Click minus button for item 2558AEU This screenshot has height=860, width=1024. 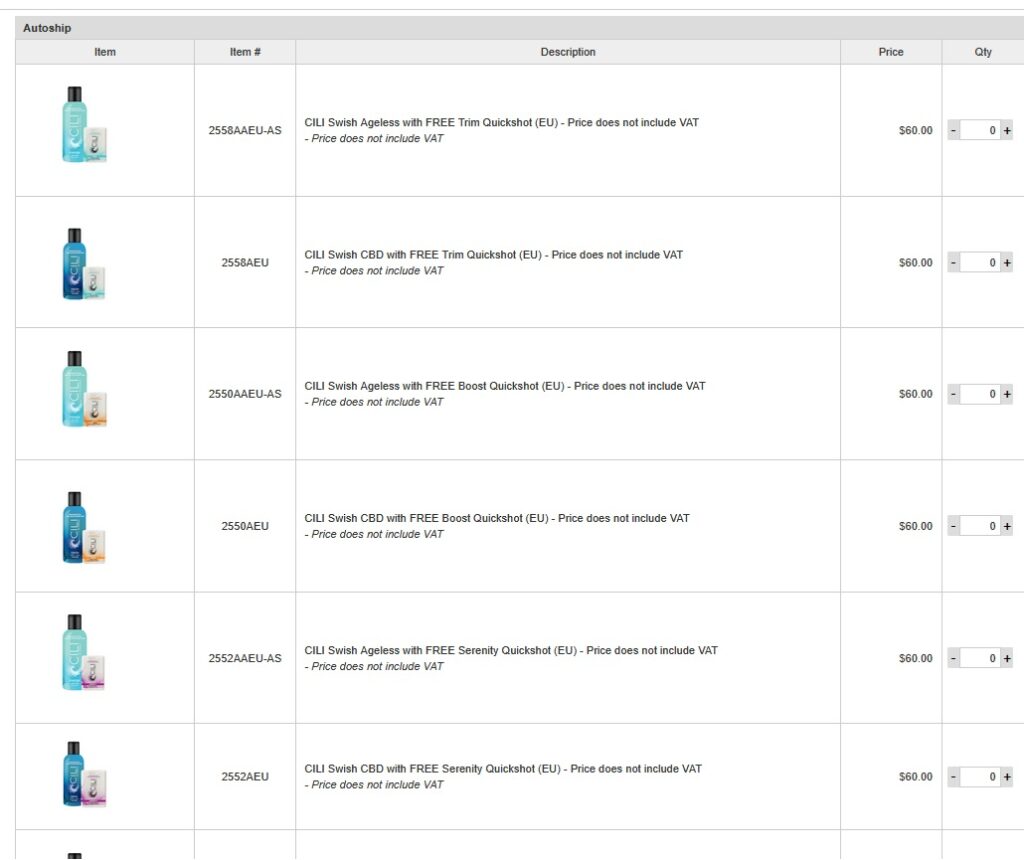coord(953,263)
